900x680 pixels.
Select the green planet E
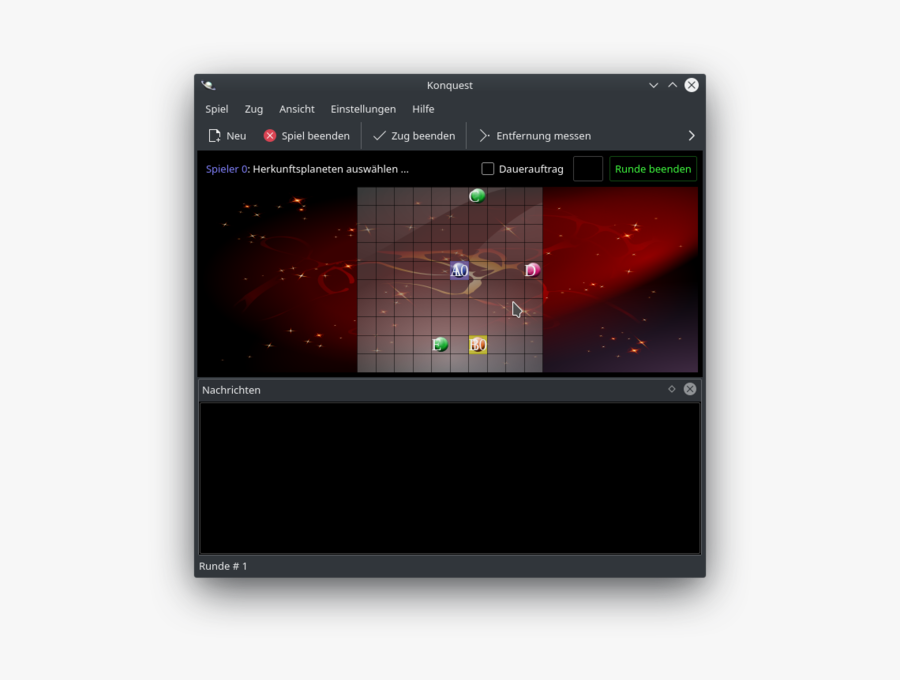click(x=440, y=345)
